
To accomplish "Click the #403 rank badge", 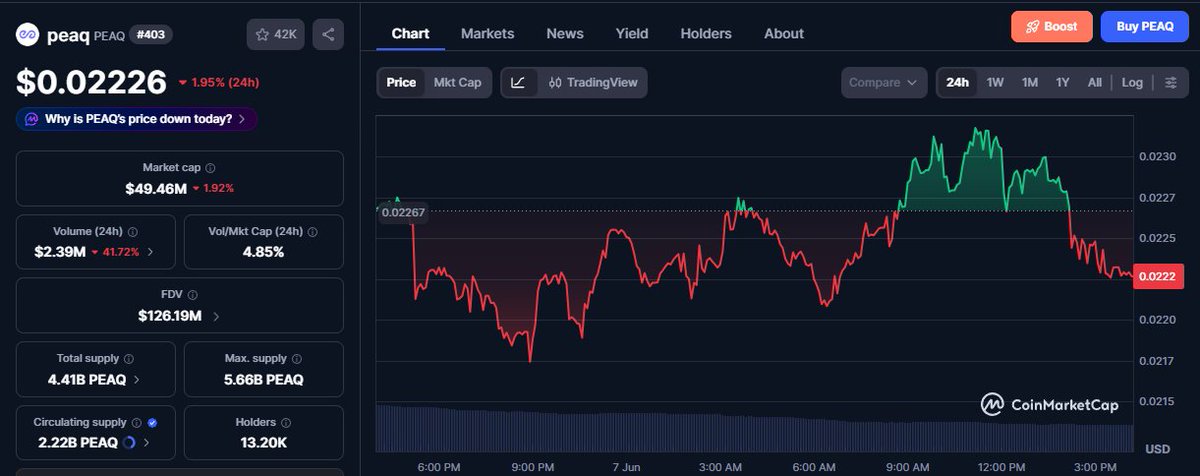I will pyautogui.click(x=152, y=35).
